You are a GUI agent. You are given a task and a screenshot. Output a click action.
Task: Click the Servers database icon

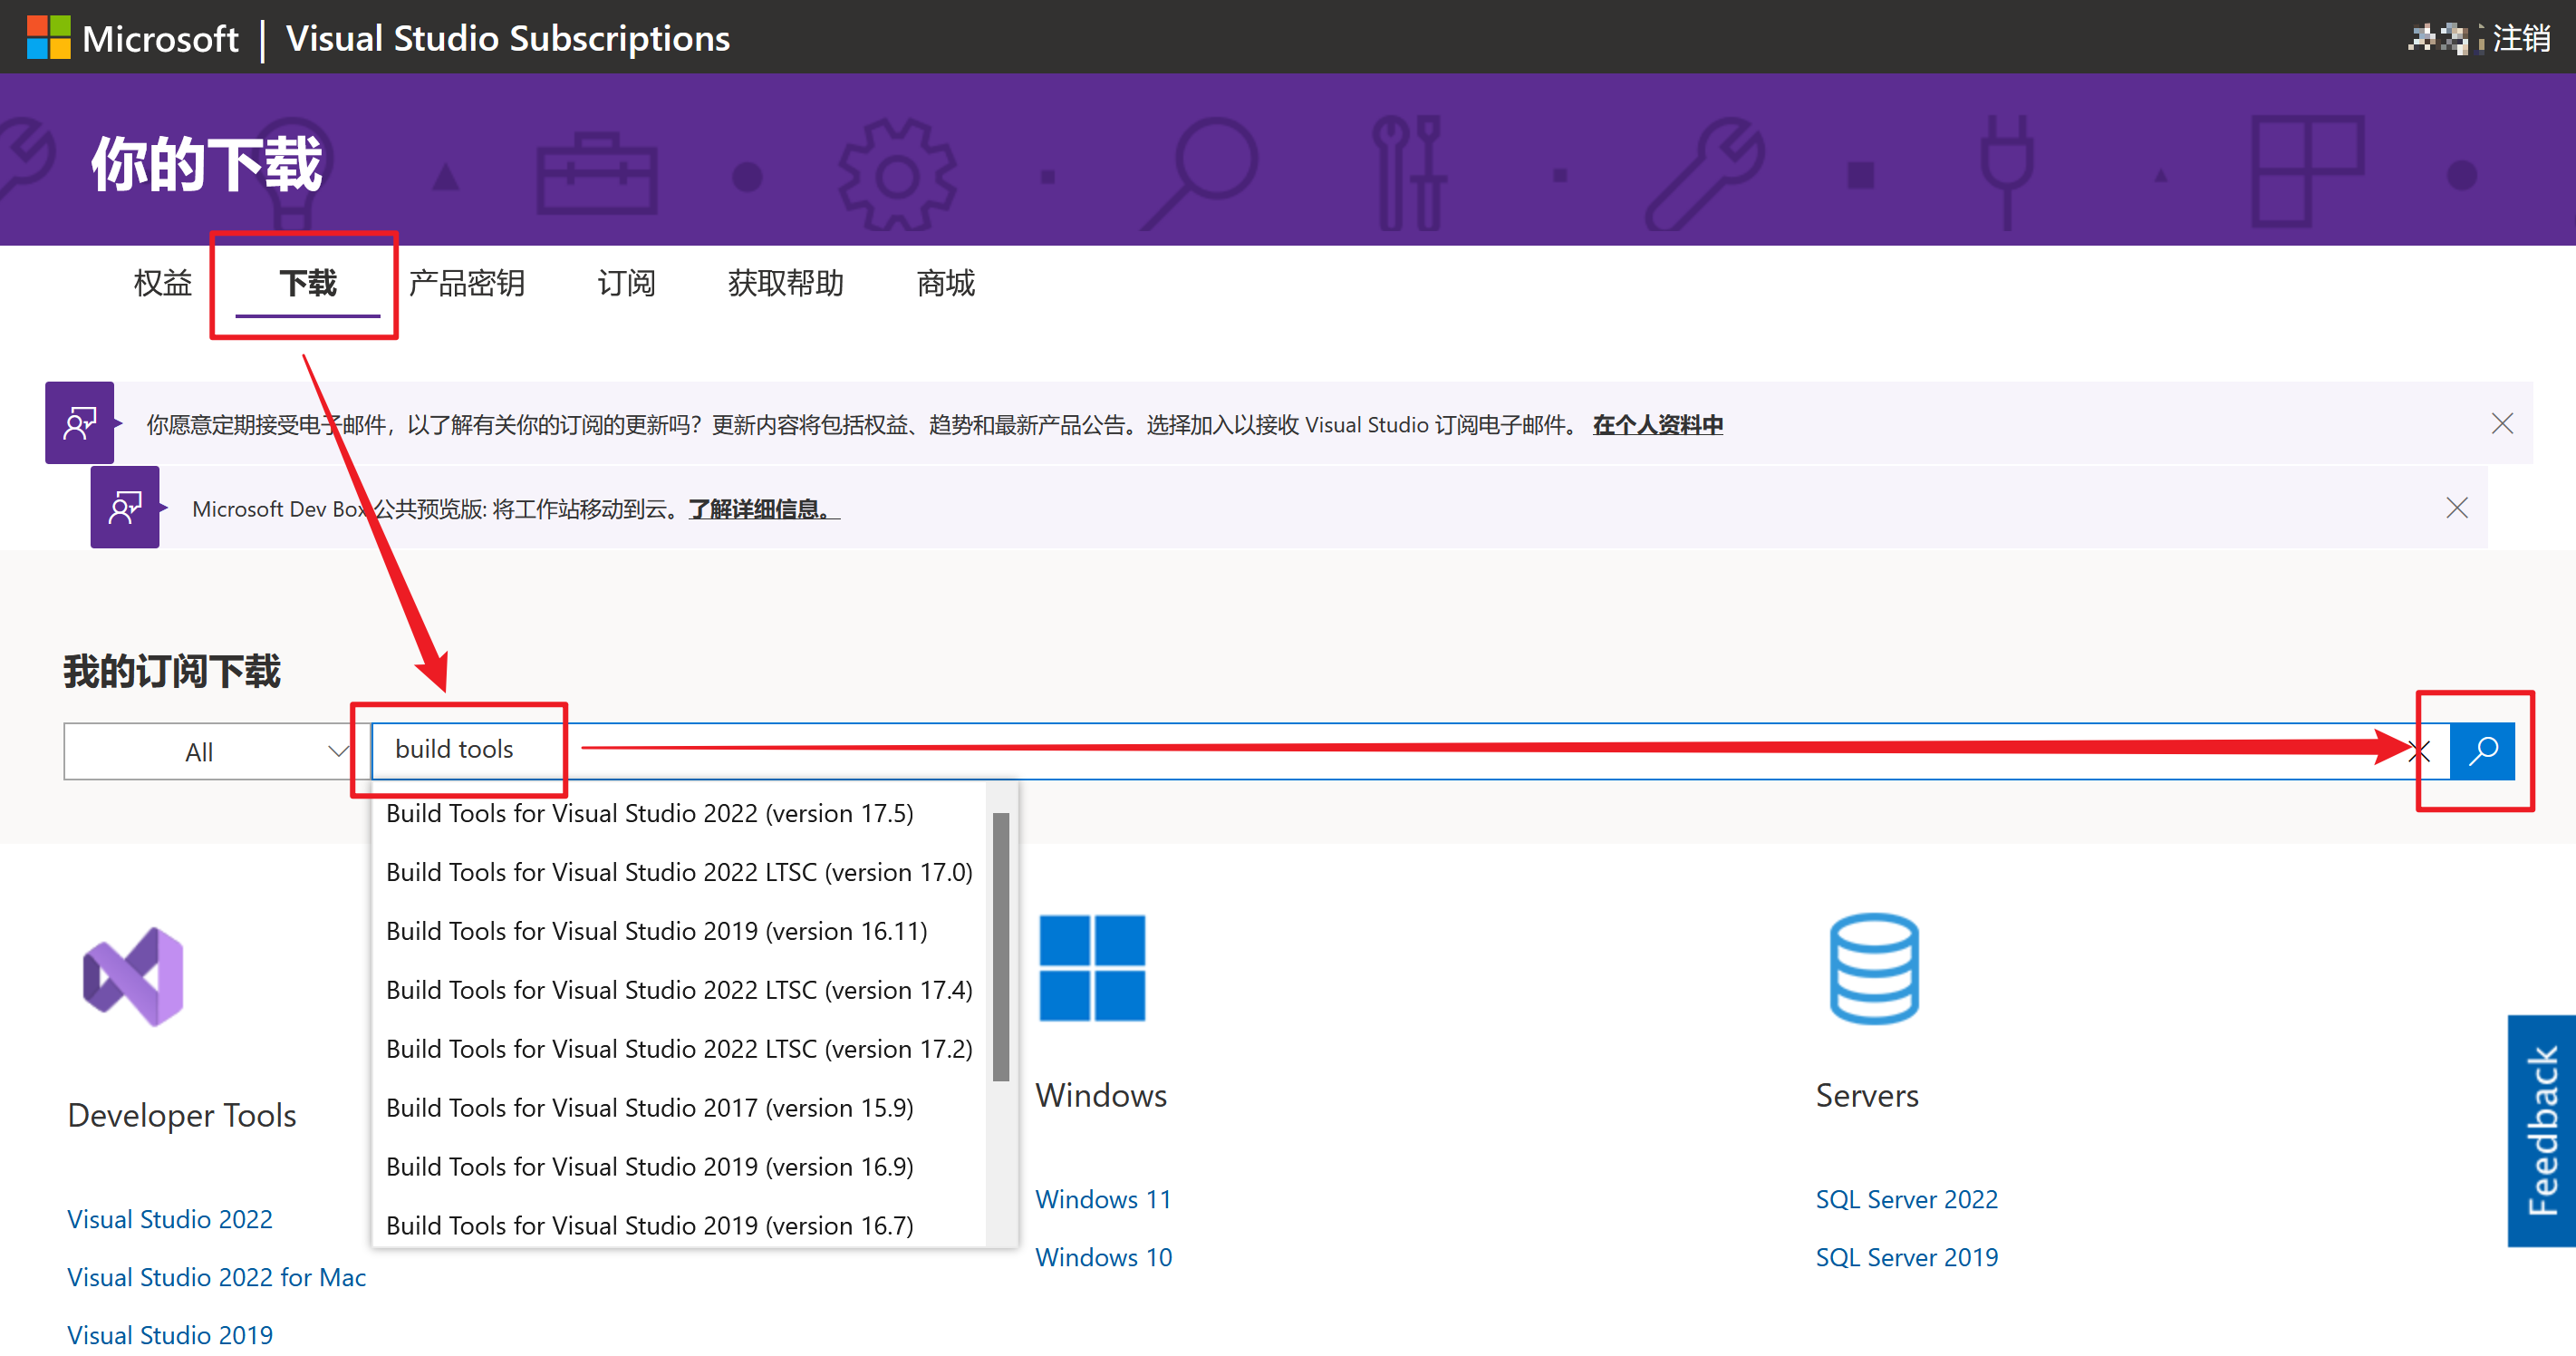[x=1874, y=968]
